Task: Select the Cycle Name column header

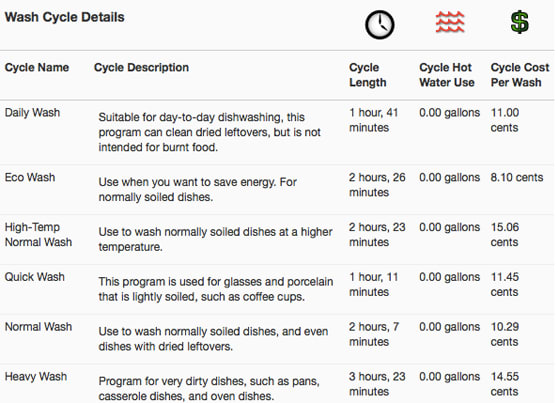Action: [37, 67]
